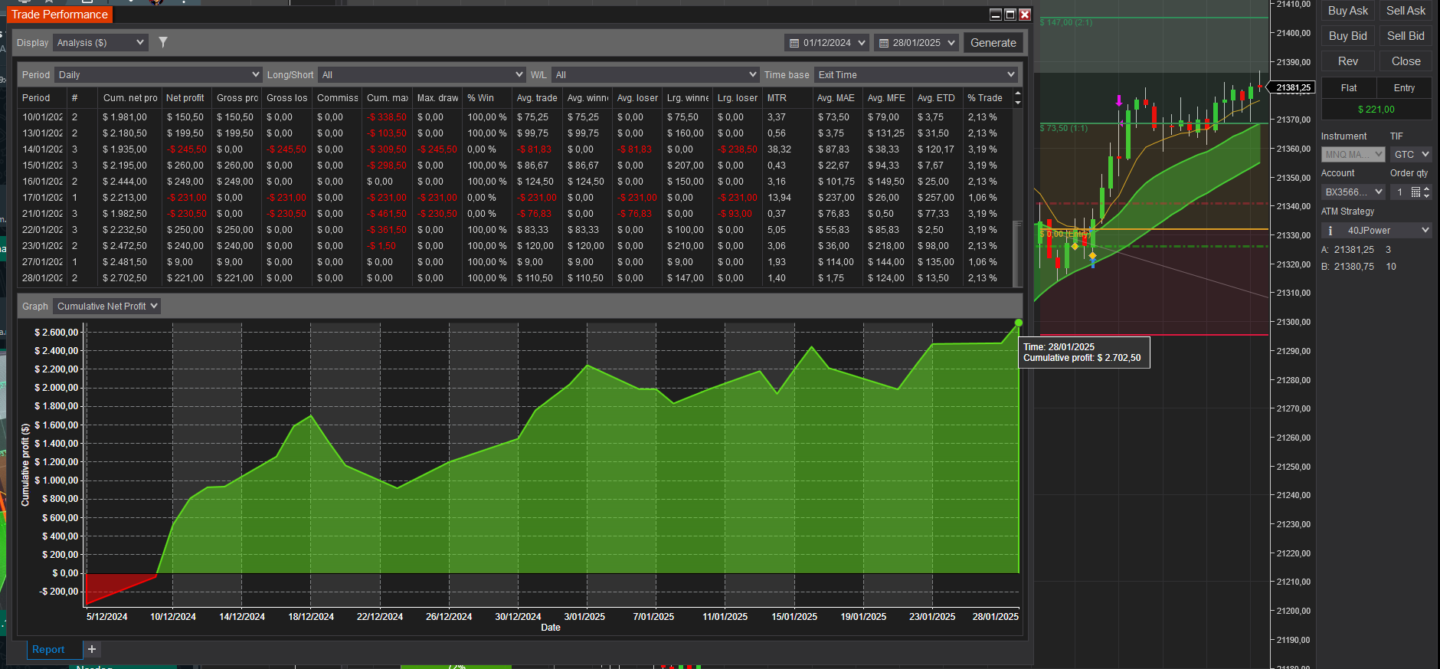Click the funnel filter icon beside Display
Image resolution: width=1440 pixels, height=669 pixels.
click(x=163, y=43)
